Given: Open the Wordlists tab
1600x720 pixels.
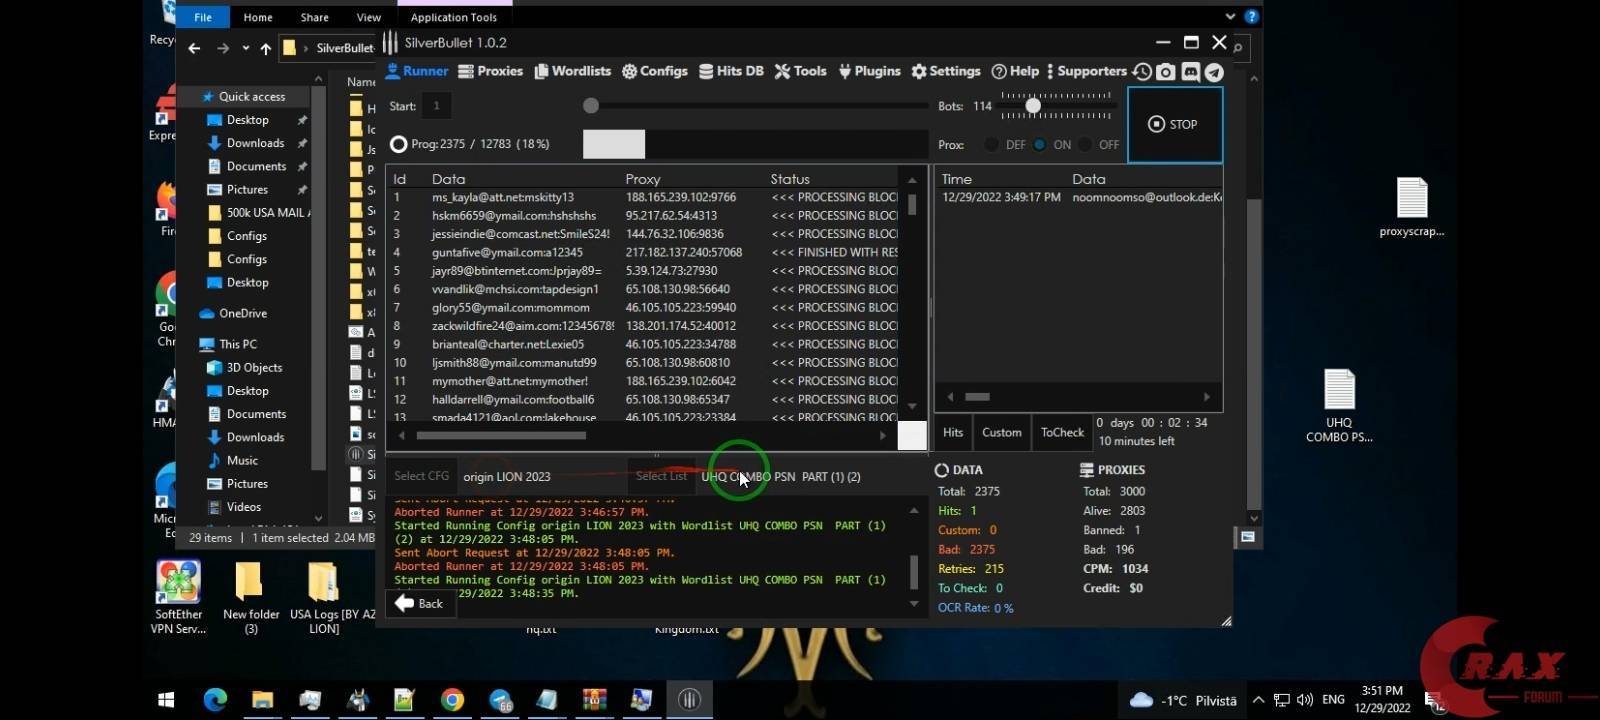Looking at the screenshot, I should [573, 71].
